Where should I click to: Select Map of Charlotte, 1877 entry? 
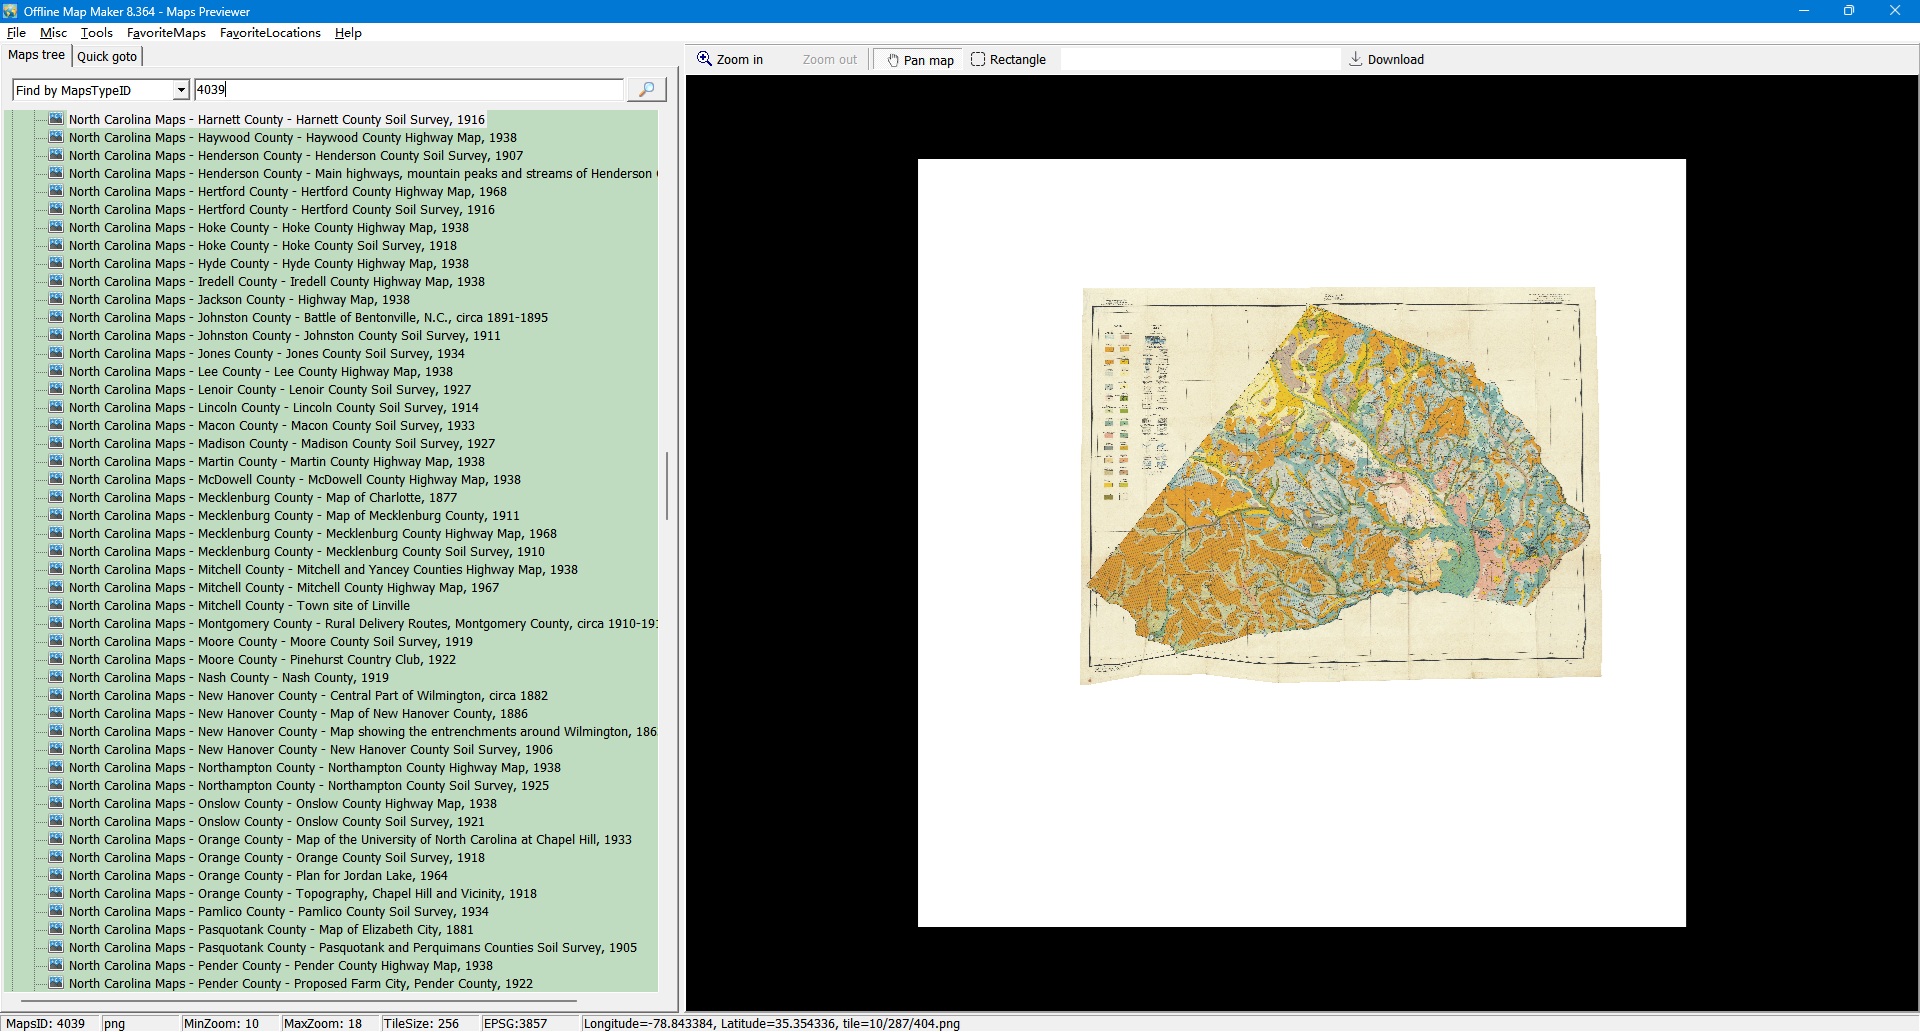pyautogui.click(x=262, y=498)
